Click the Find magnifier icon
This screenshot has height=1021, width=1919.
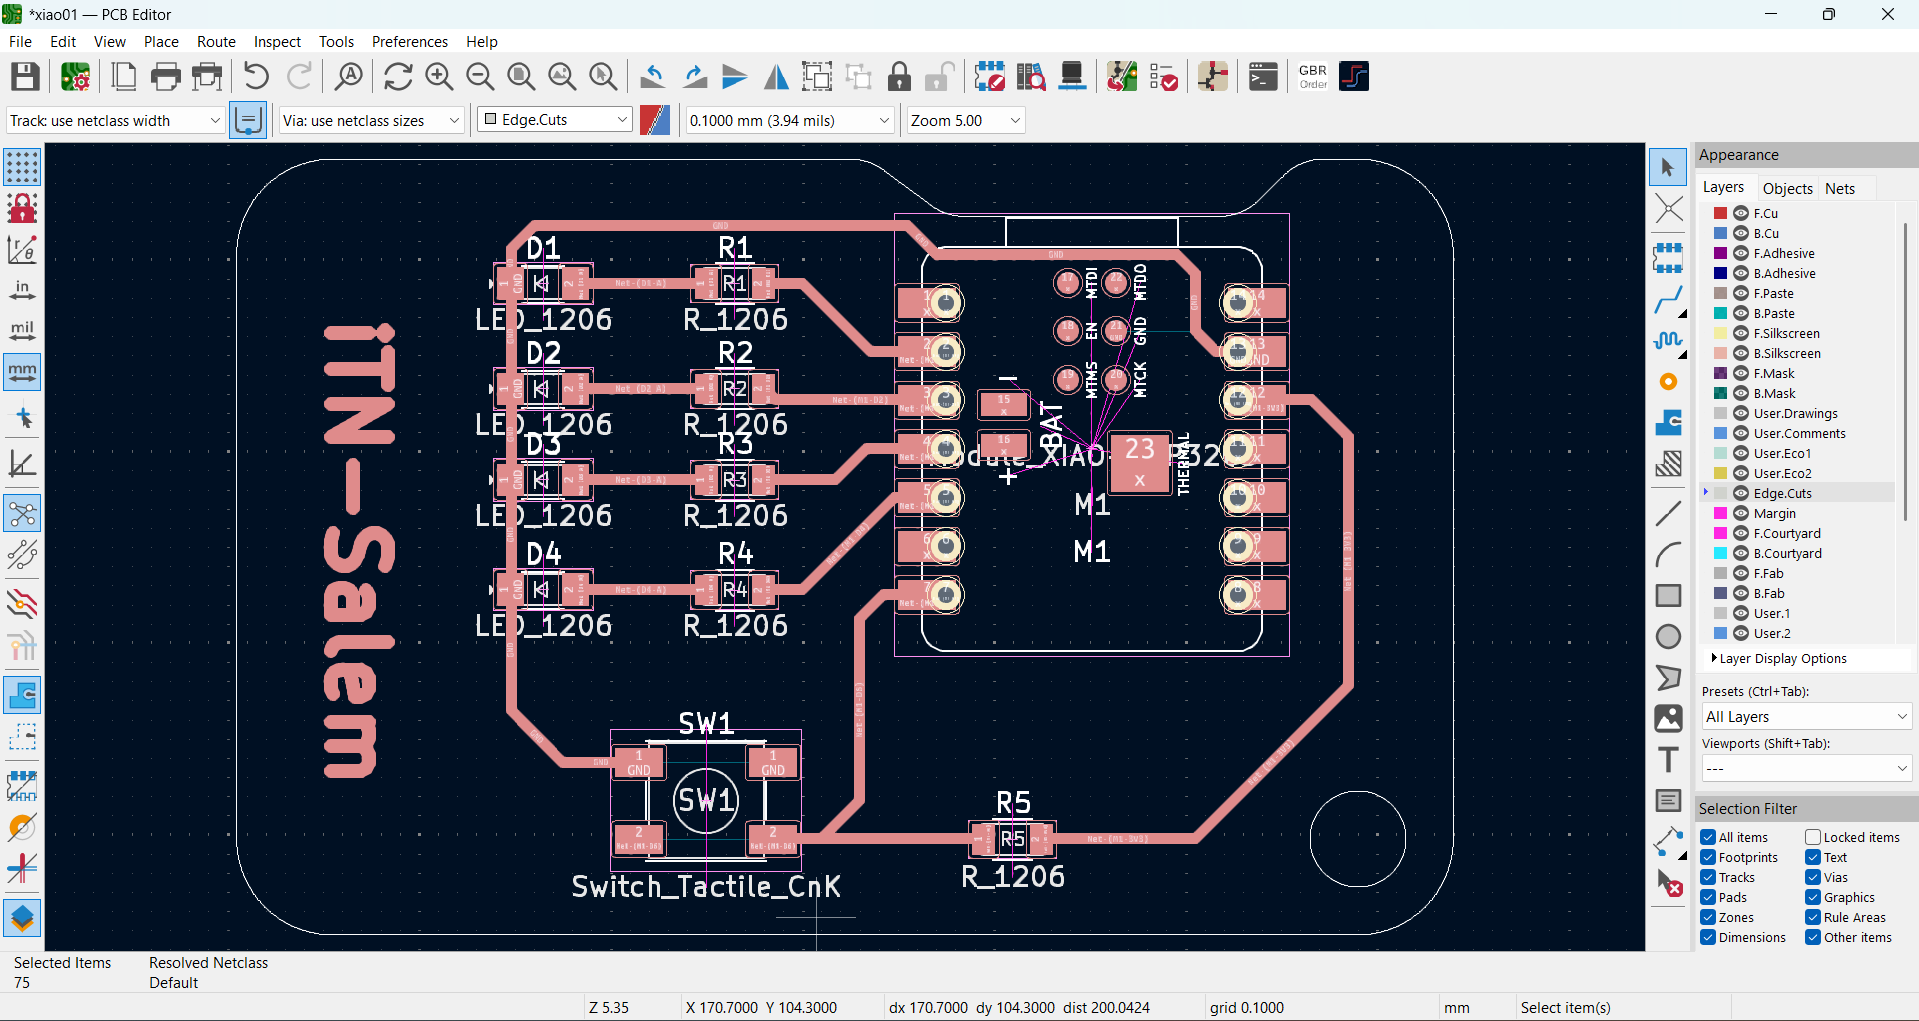[348, 77]
